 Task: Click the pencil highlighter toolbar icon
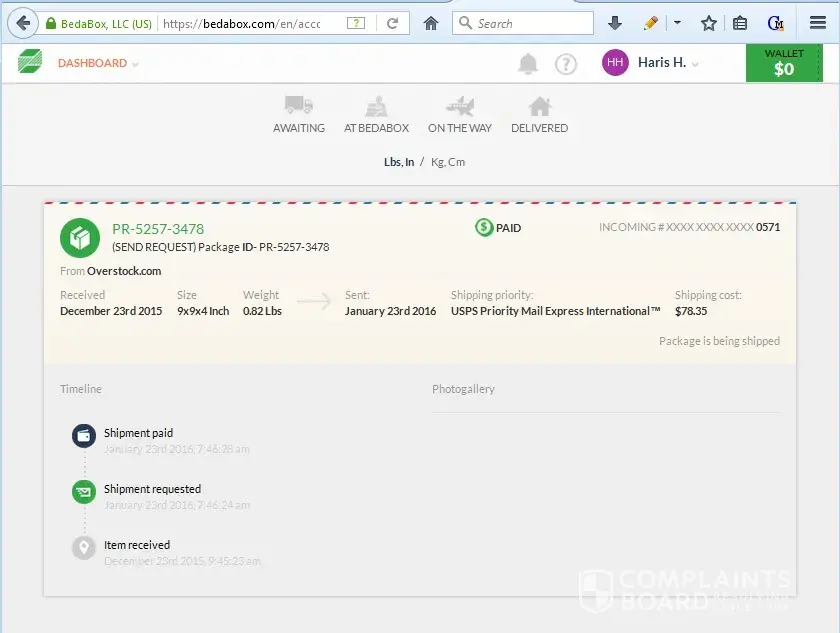pyautogui.click(x=651, y=23)
